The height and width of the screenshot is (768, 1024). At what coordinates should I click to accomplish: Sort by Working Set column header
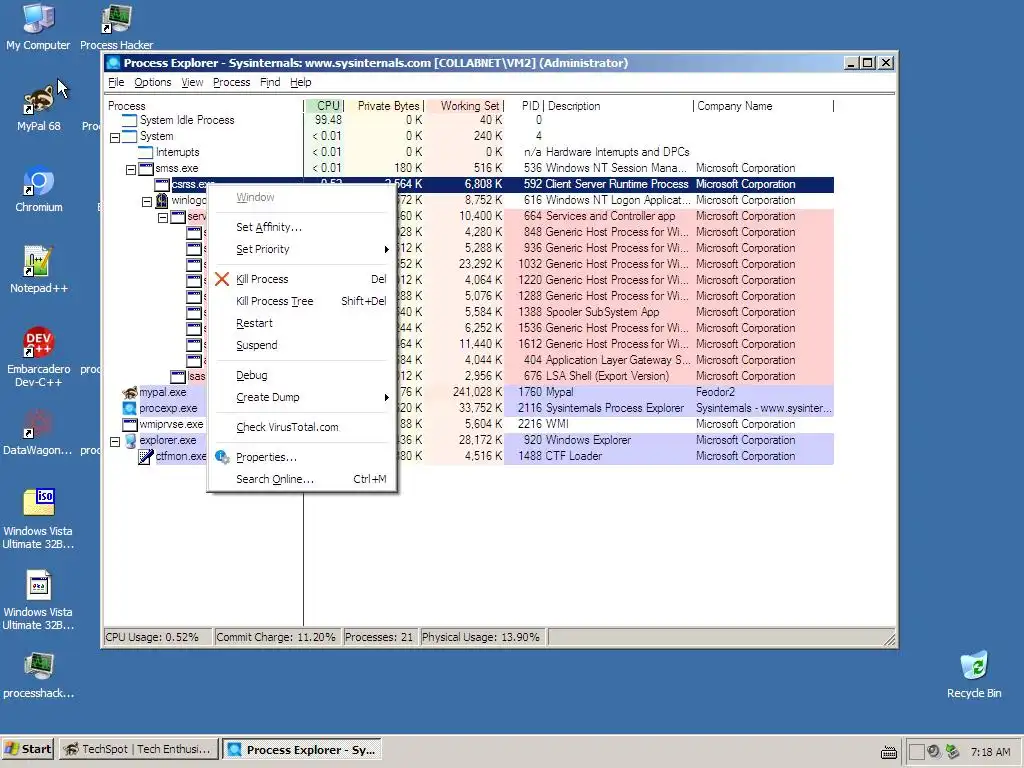coord(465,106)
